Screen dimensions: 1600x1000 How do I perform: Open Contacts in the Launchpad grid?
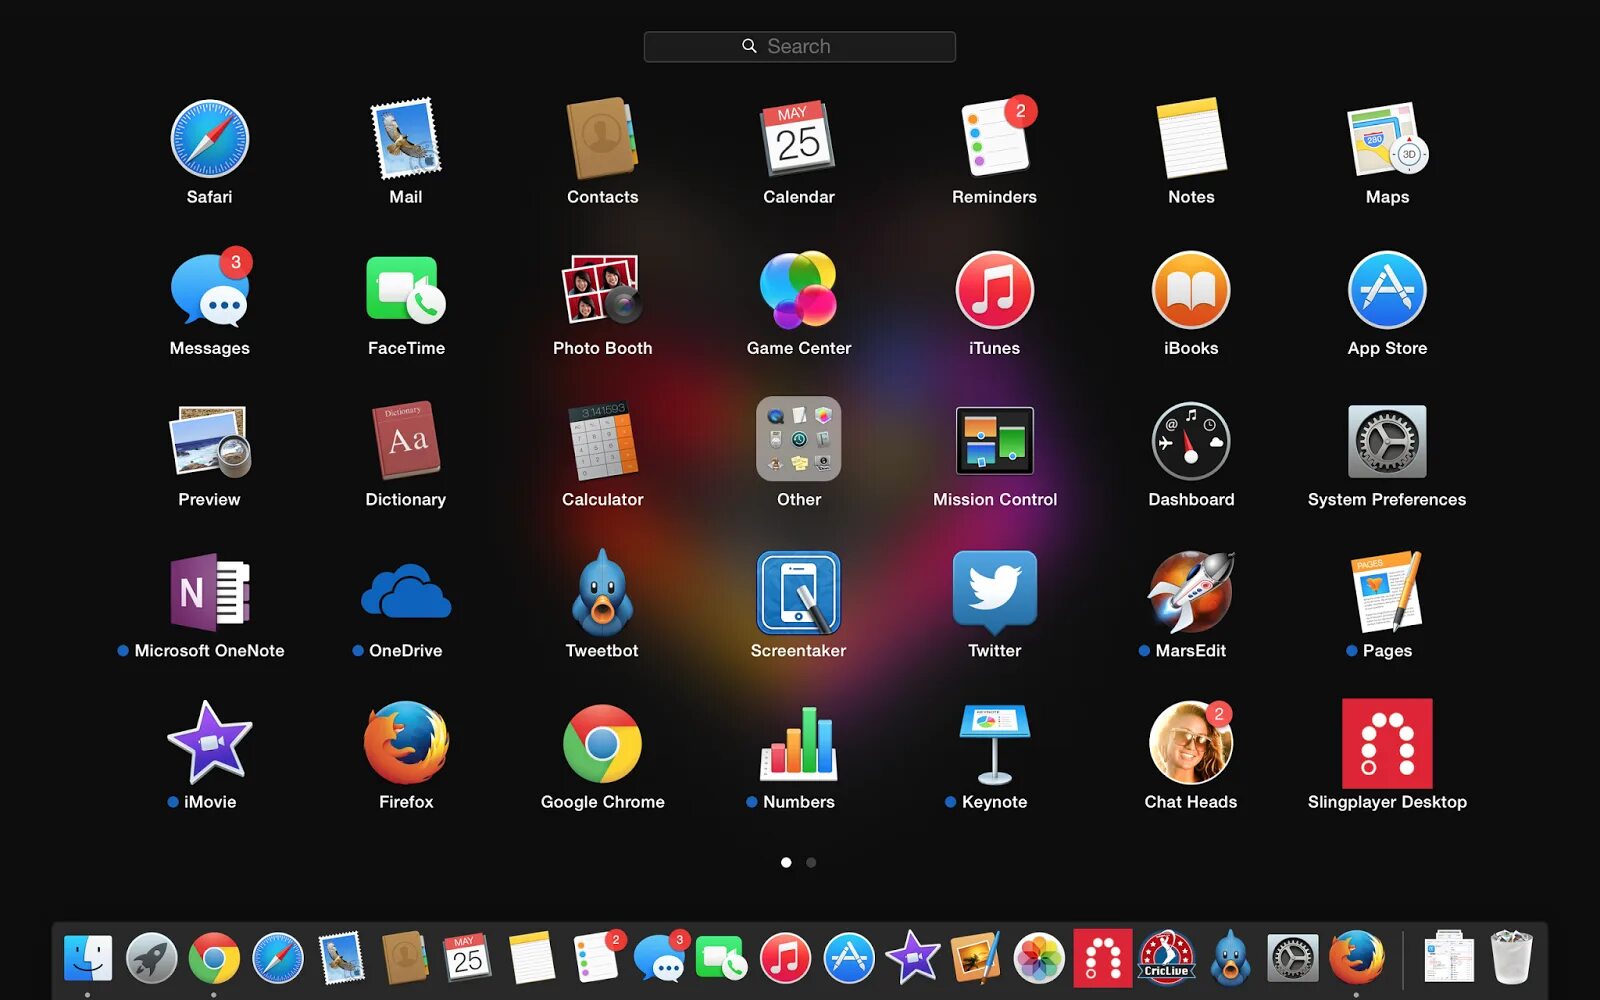coord(602,139)
